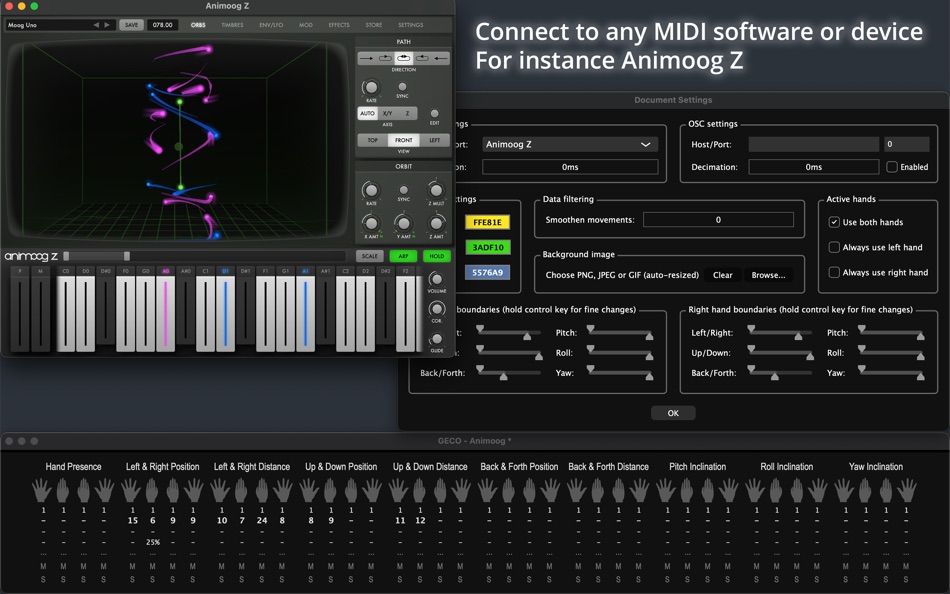Open the STORE tab
This screenshot has height=594, width=950.
[374, 25]
